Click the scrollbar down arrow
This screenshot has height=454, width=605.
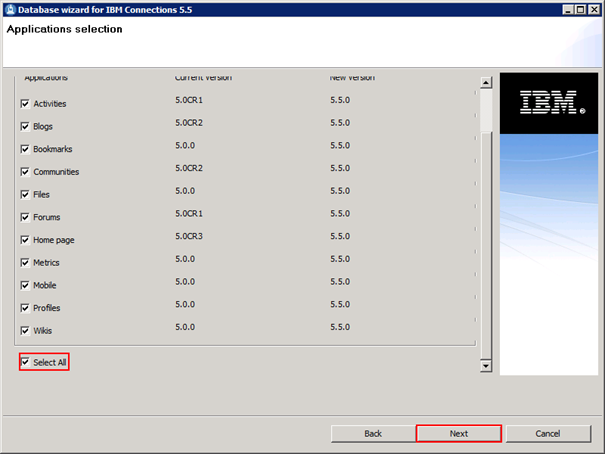(487, 367)
